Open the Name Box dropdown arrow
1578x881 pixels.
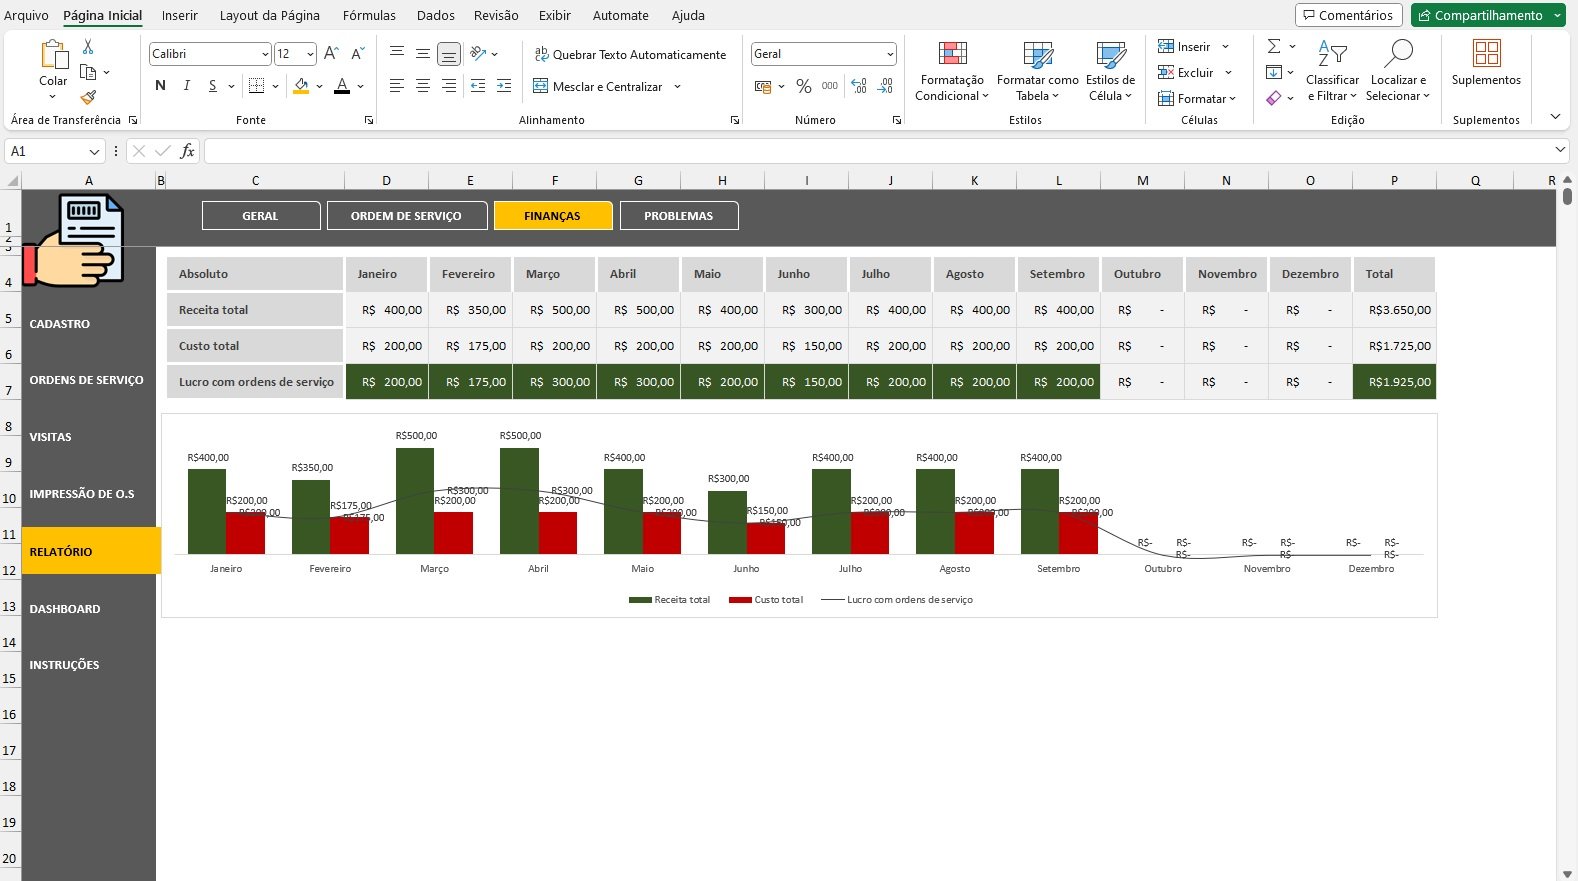(94, 152)
